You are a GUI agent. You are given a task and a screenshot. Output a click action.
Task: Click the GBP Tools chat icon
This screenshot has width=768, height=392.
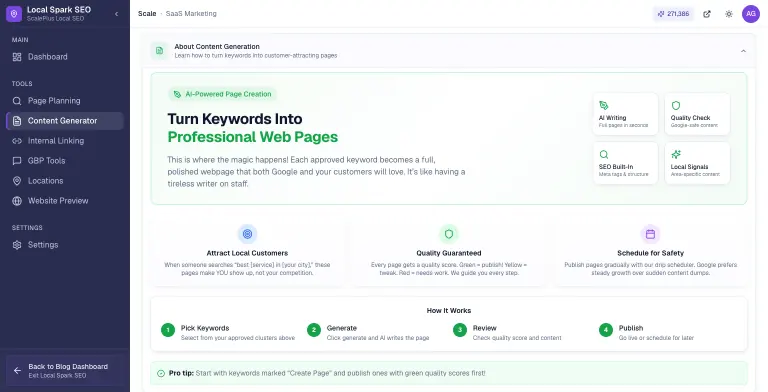(17, 161)
